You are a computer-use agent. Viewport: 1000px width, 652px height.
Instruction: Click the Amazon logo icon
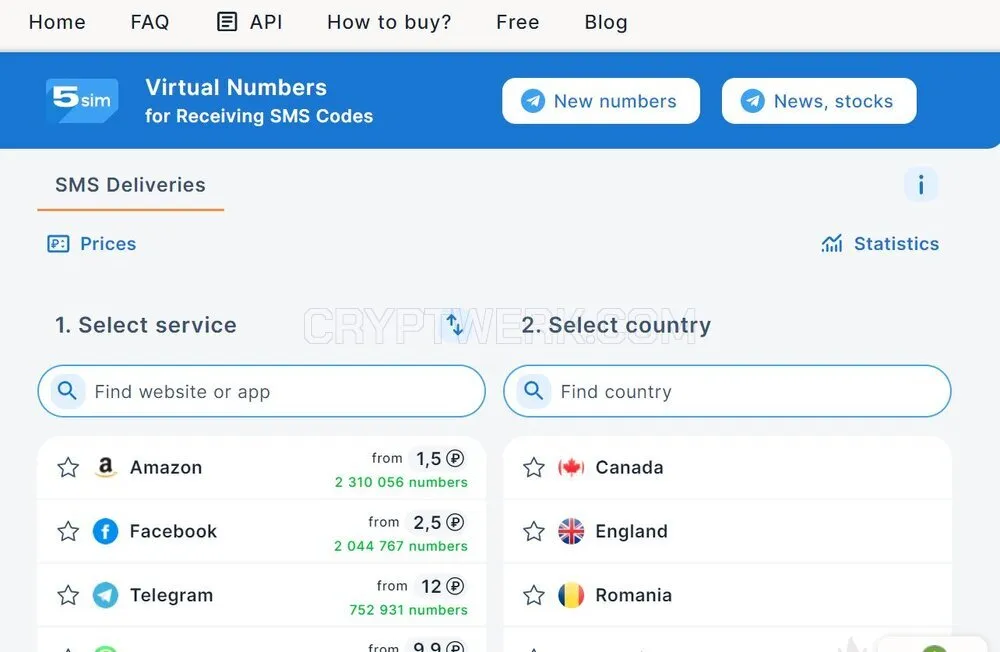106,467
